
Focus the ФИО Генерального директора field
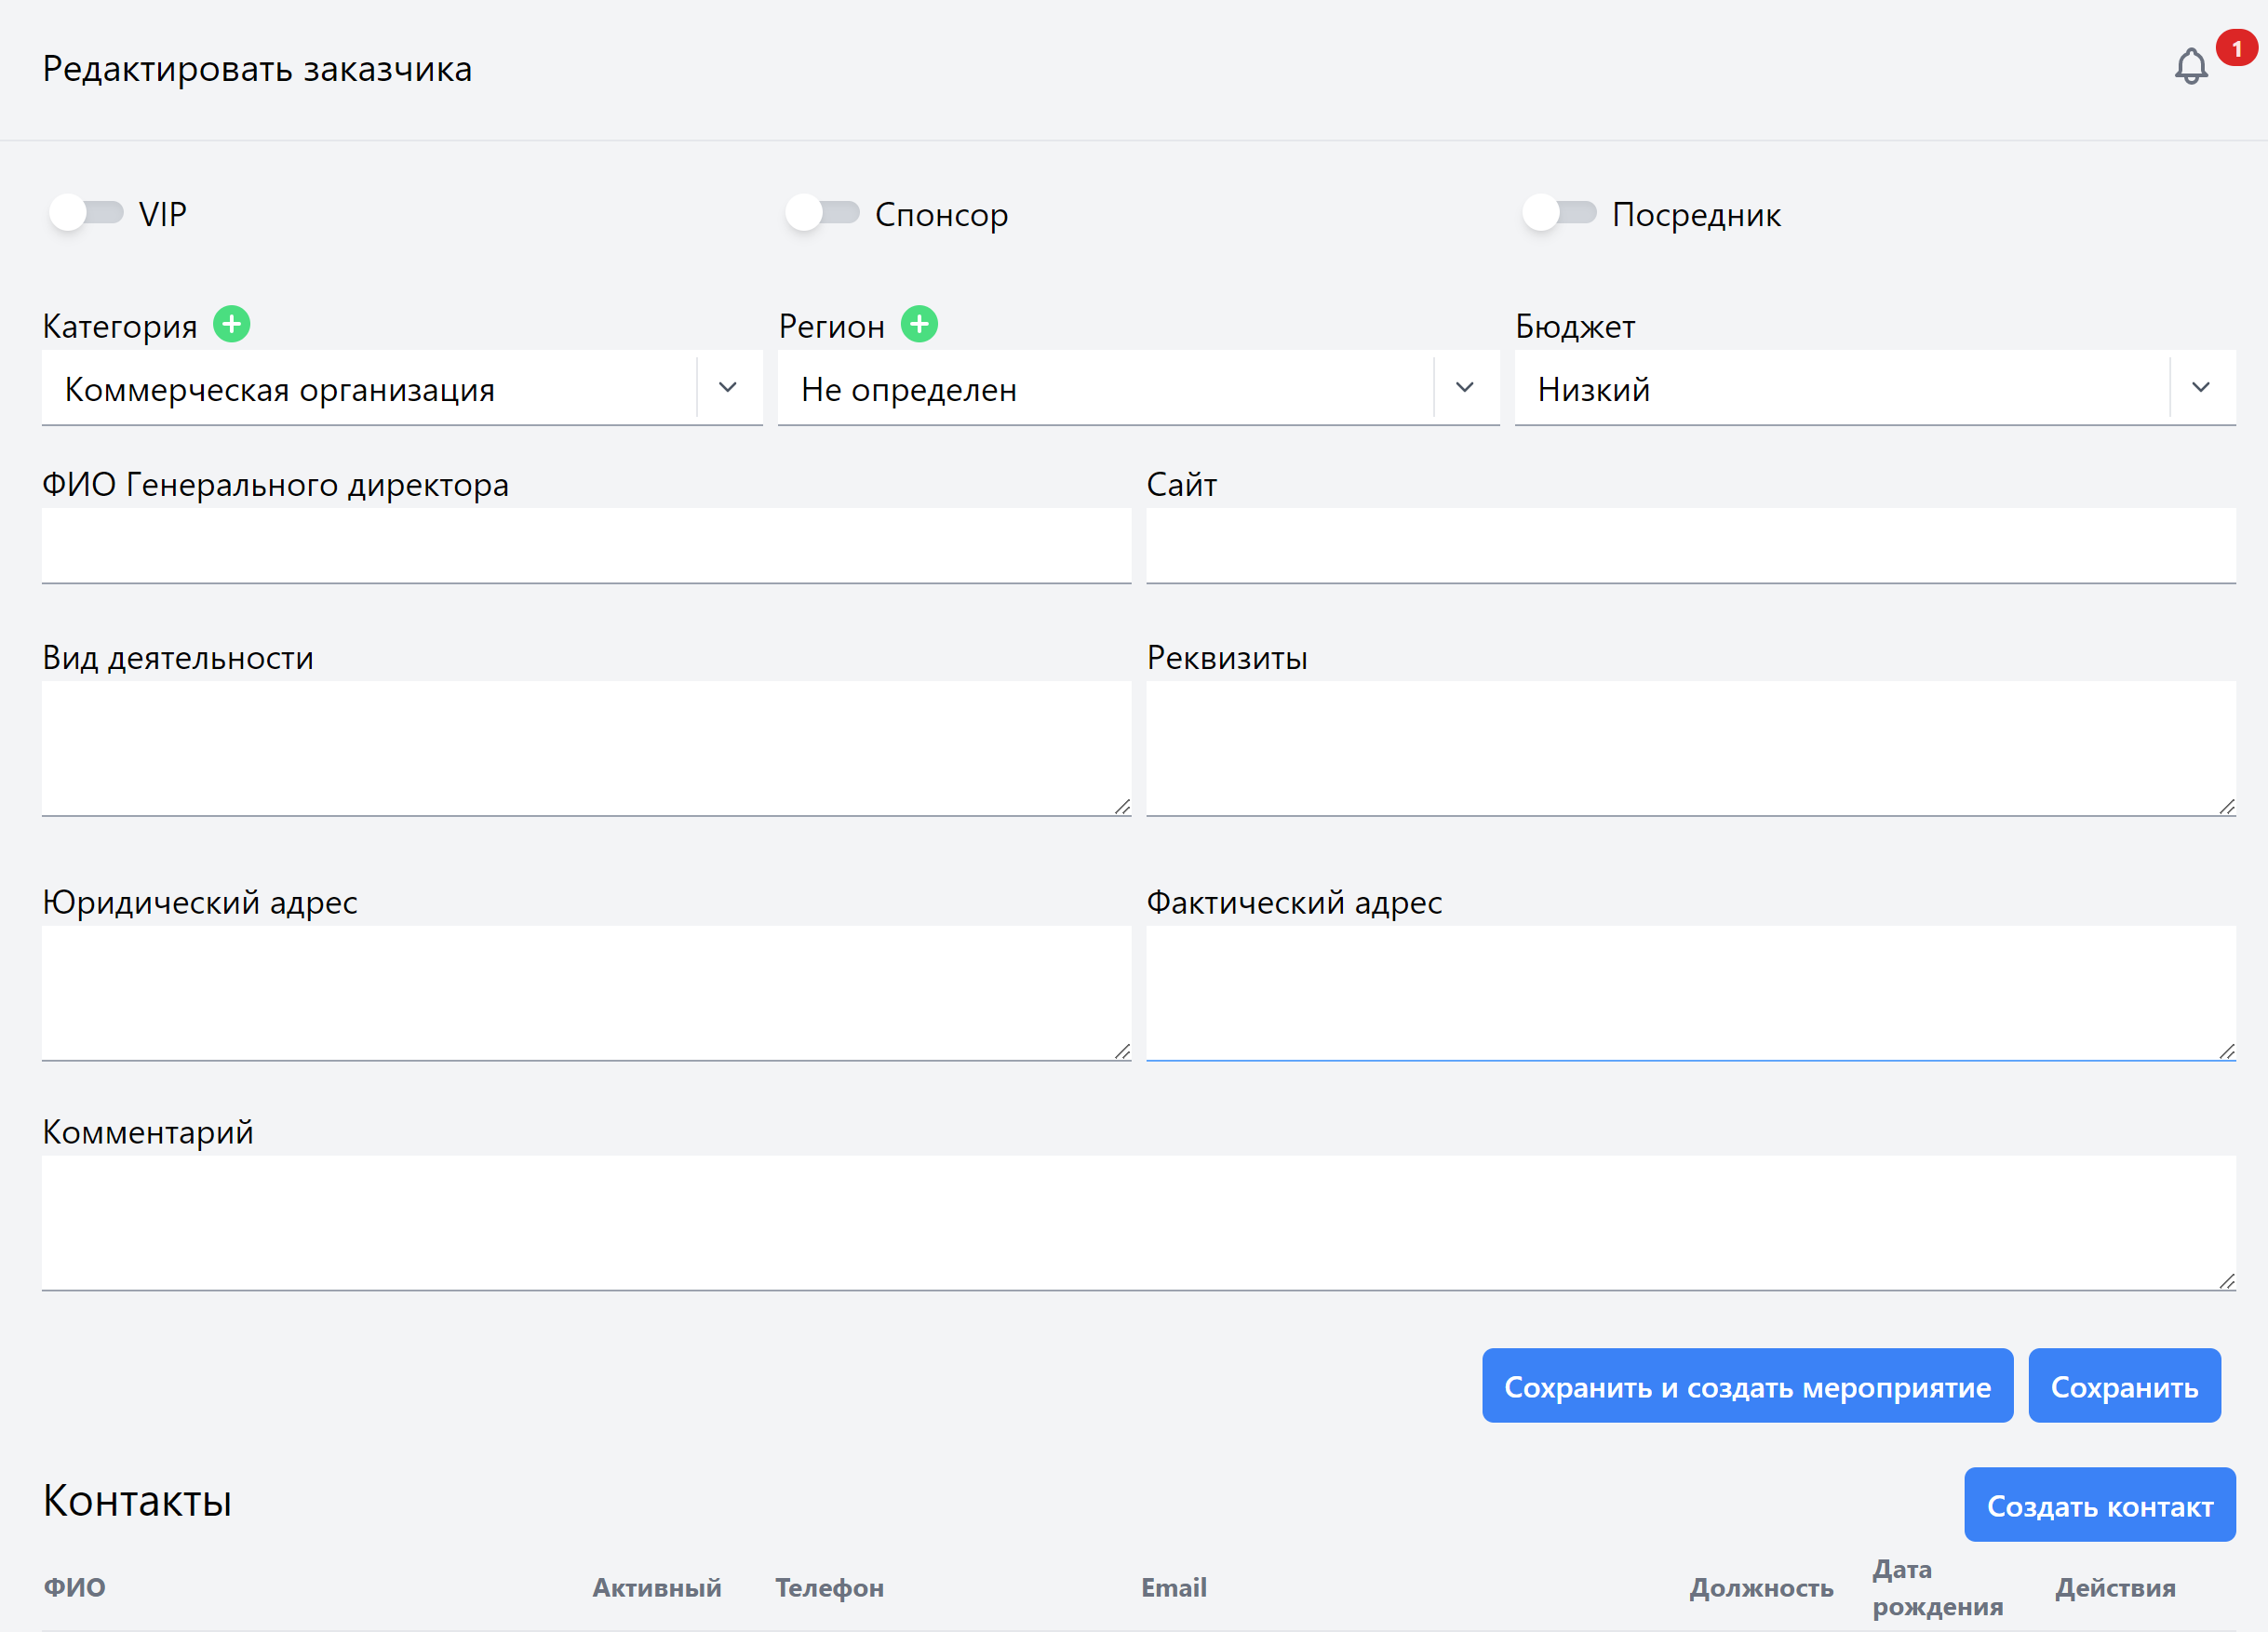point(586,545)
